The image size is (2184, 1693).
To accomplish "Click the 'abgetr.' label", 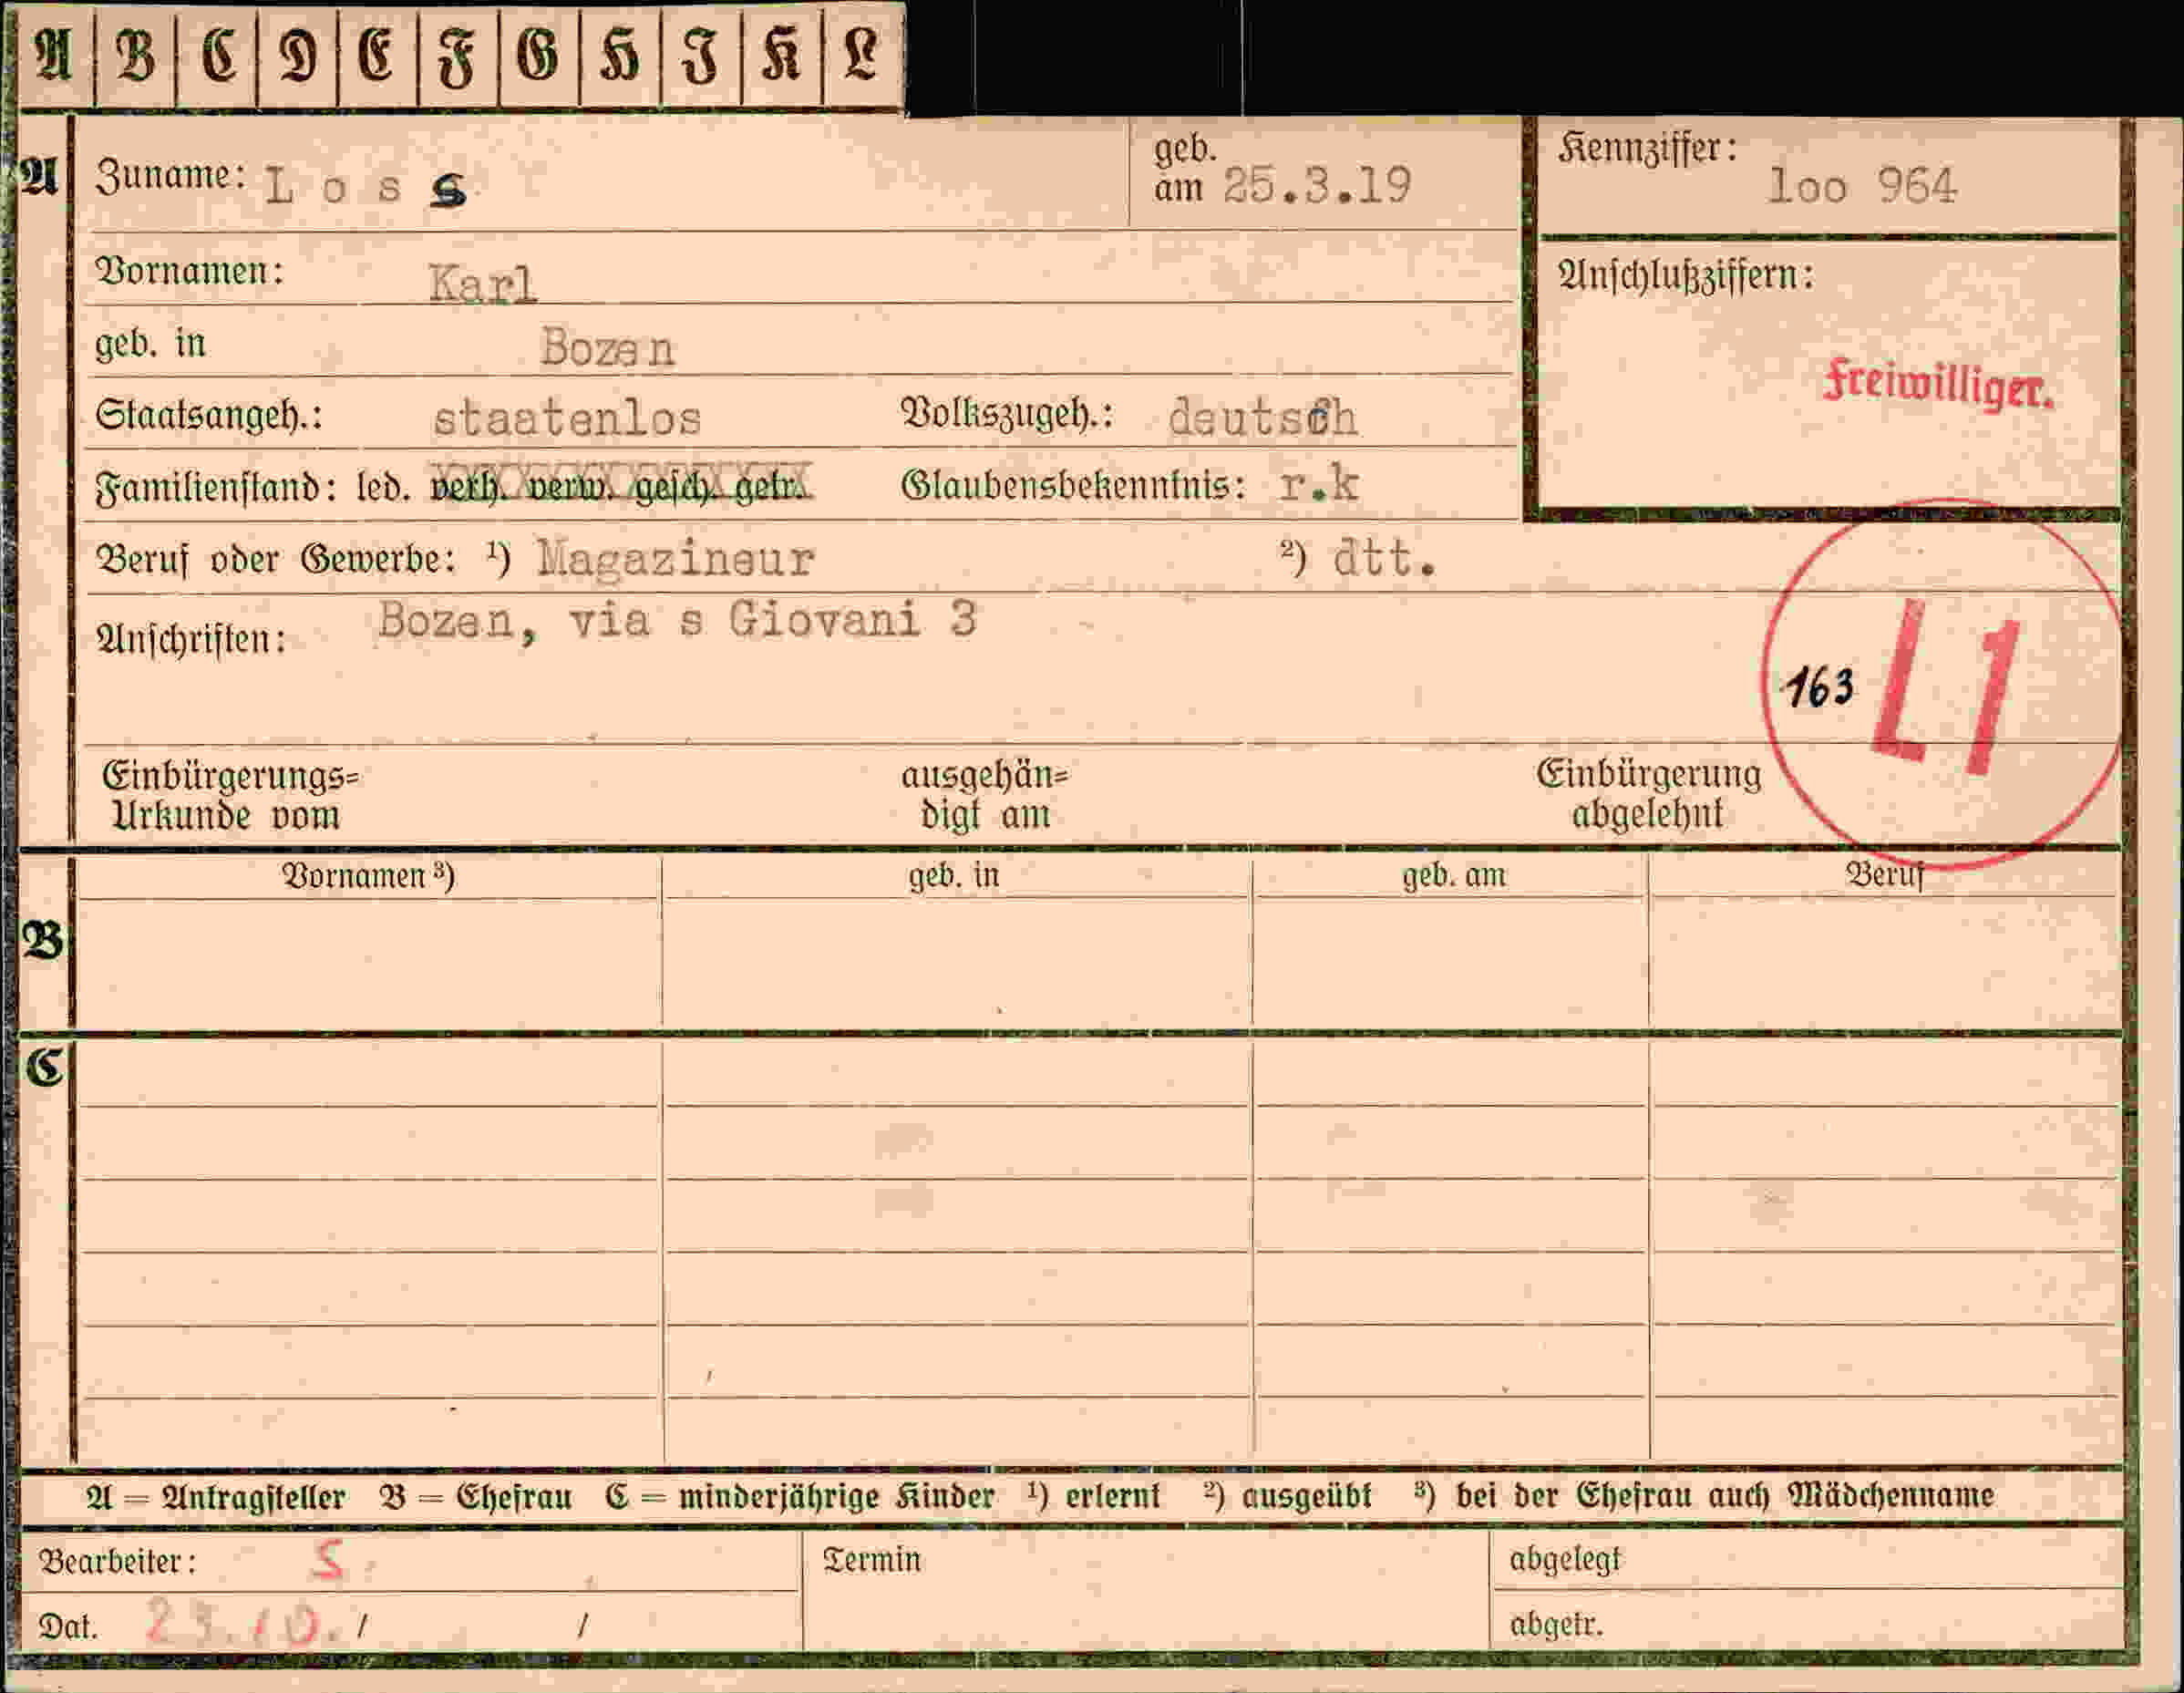I will [1556, 1625].
